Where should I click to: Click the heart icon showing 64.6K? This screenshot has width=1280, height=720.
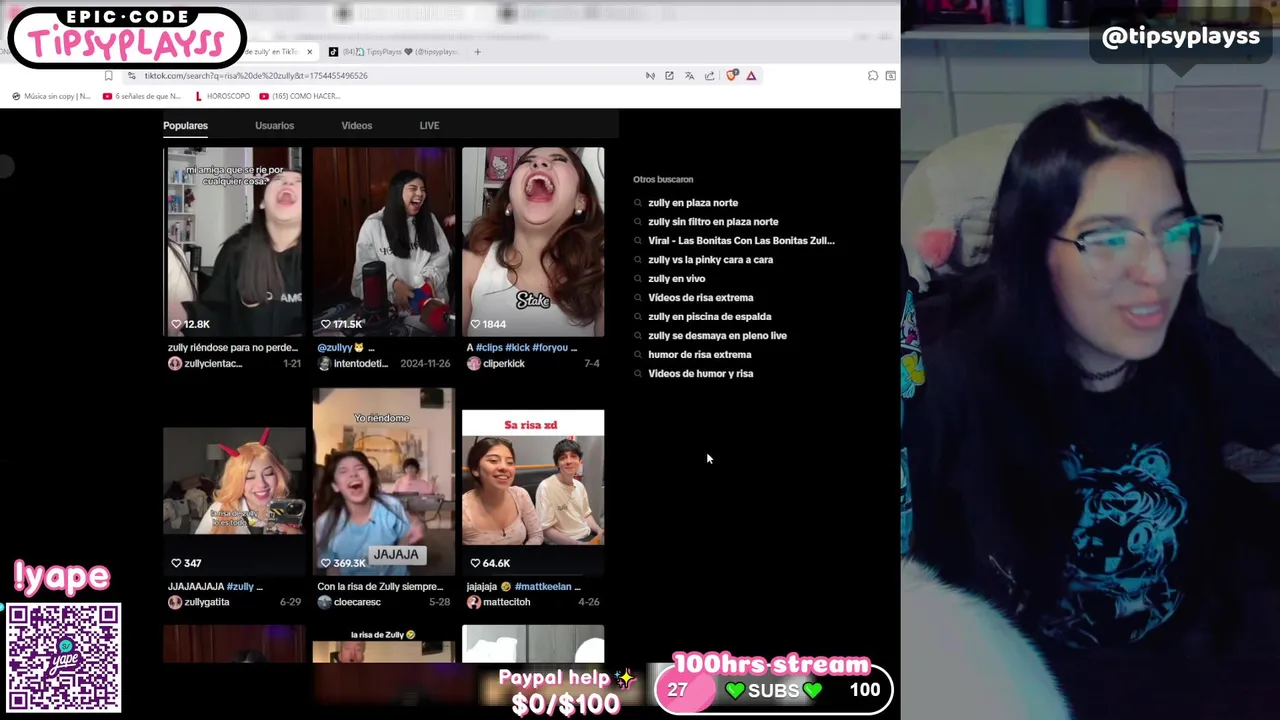475,563
